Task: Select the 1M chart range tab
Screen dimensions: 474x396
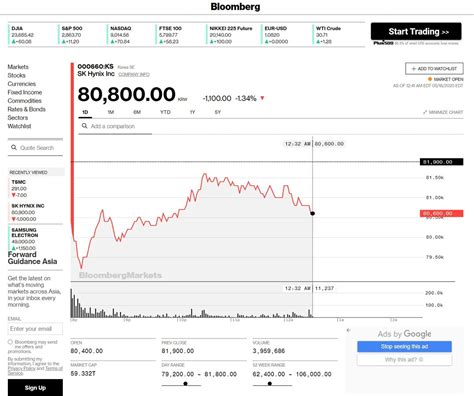Action: [x=111, y=112]
